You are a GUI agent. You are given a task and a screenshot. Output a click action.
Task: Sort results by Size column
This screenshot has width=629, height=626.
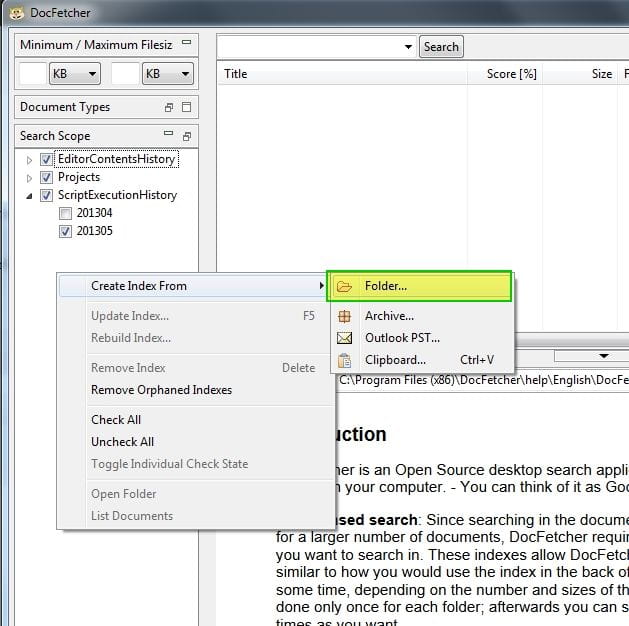[580, 74]
